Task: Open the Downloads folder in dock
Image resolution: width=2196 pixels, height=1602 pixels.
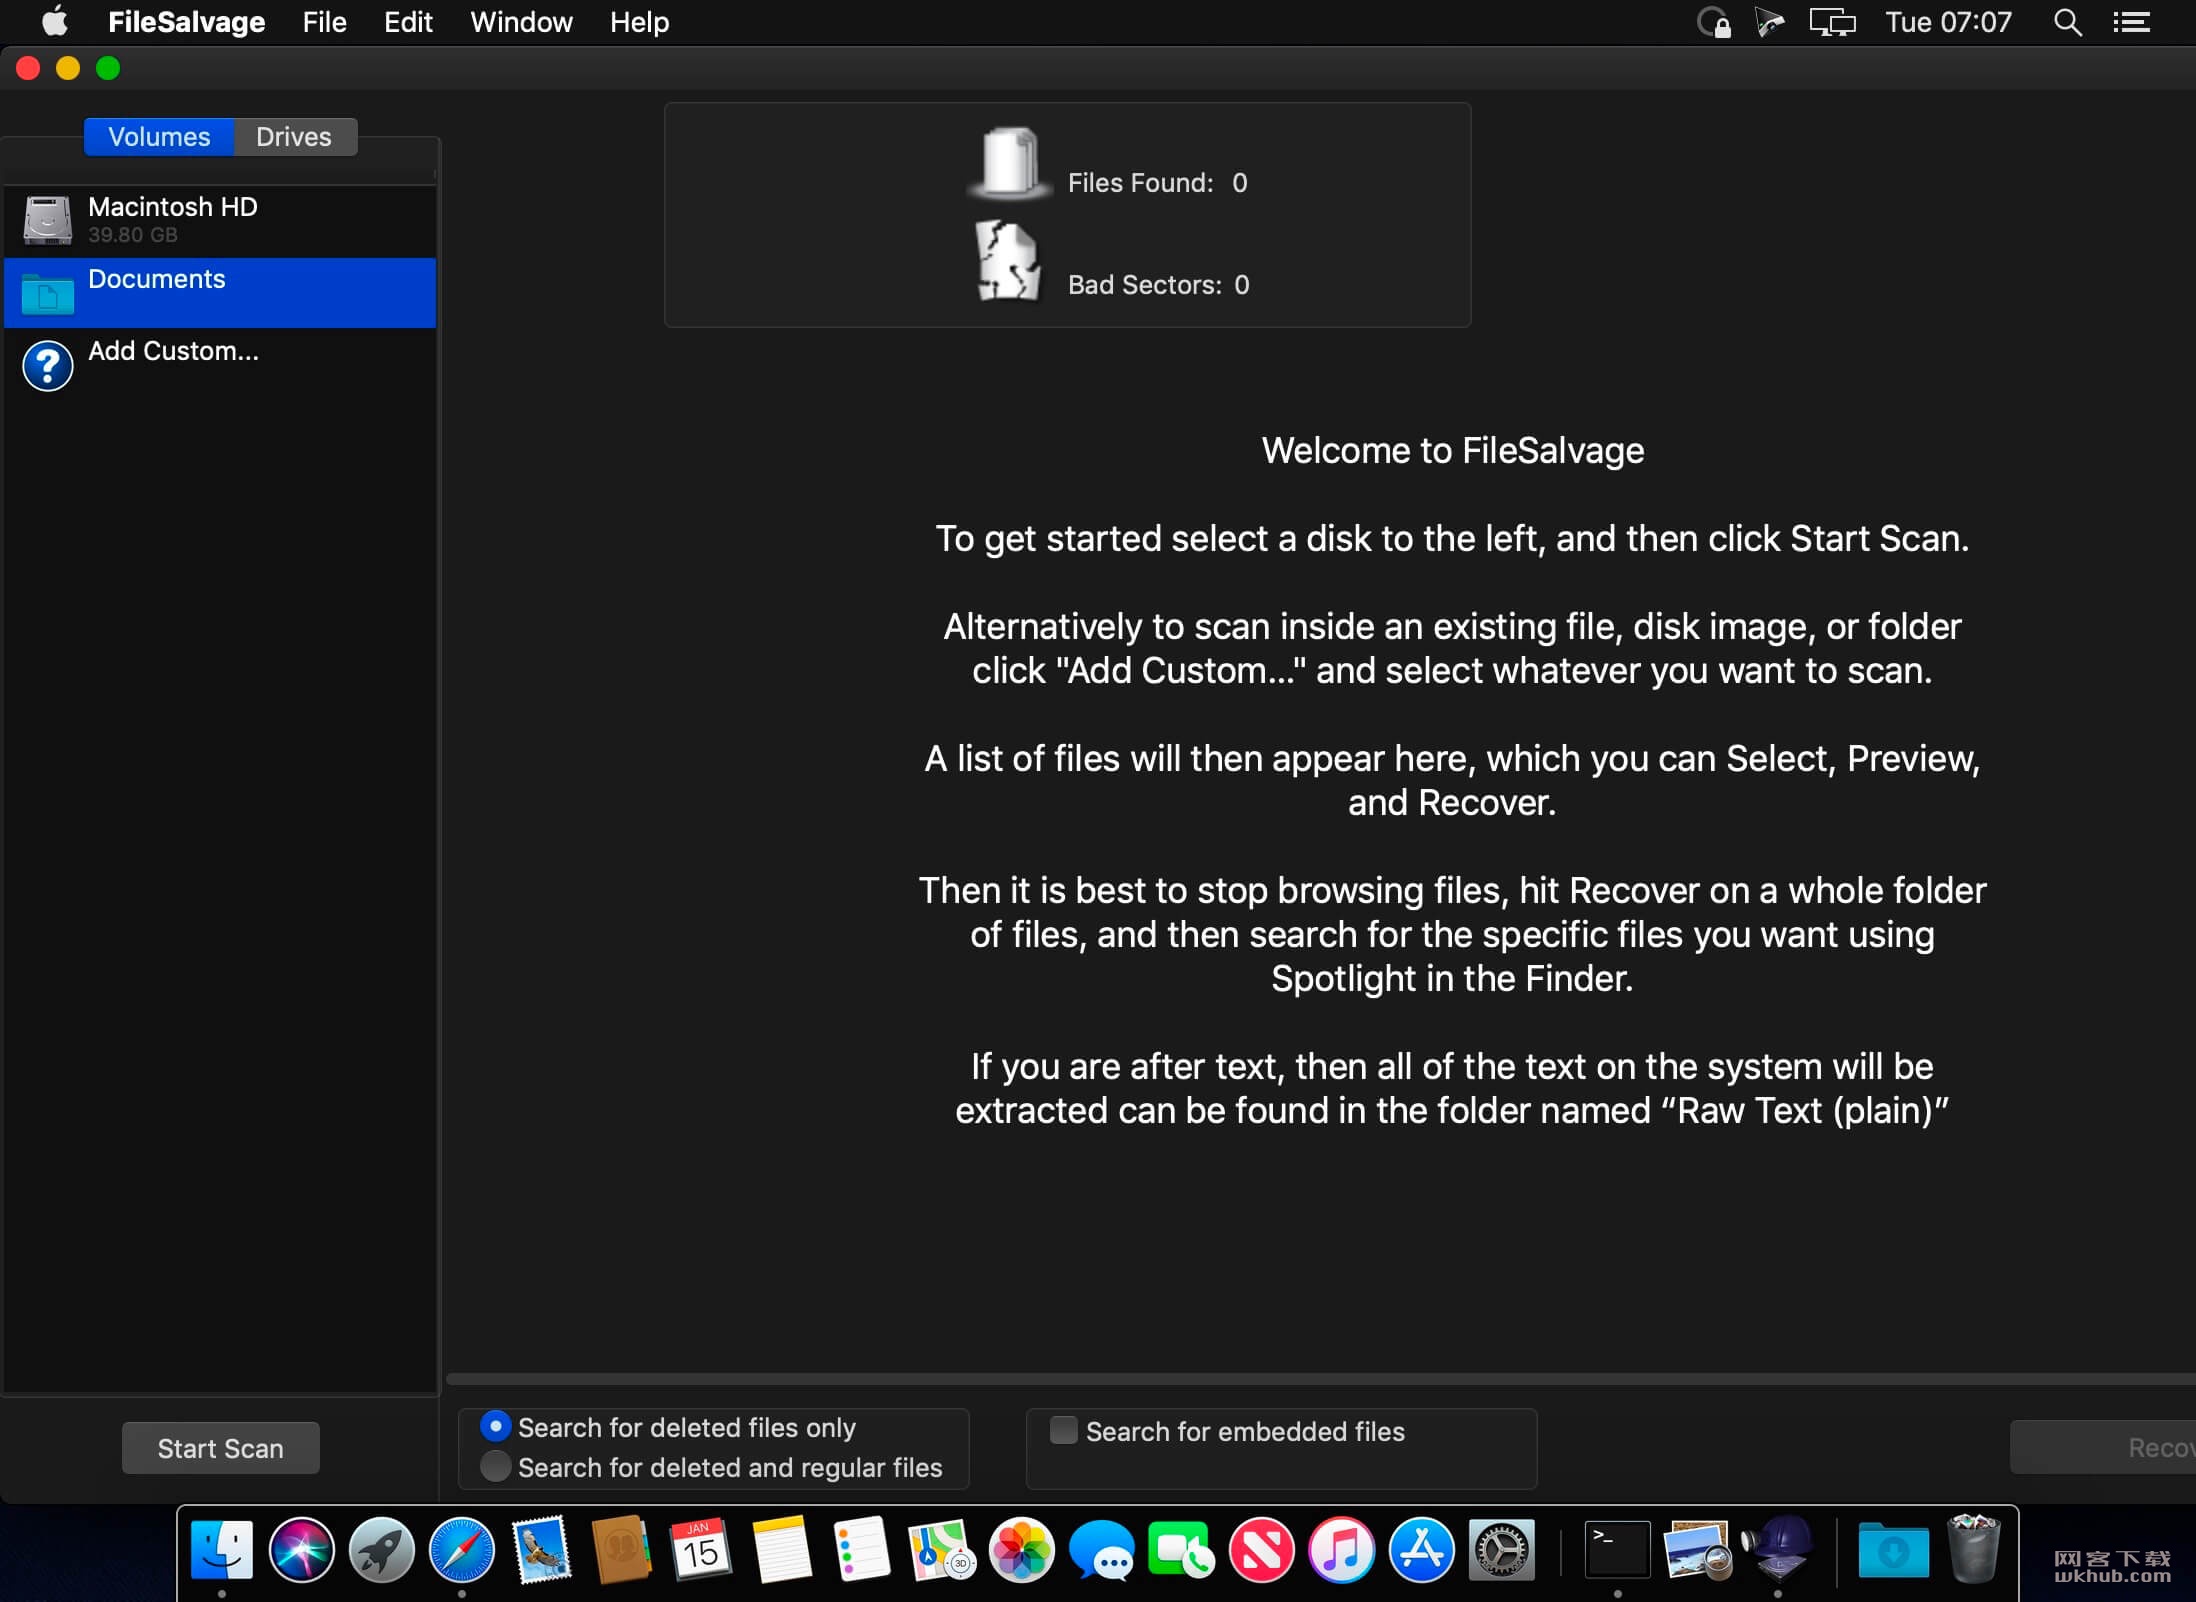Action: 1893,1550
